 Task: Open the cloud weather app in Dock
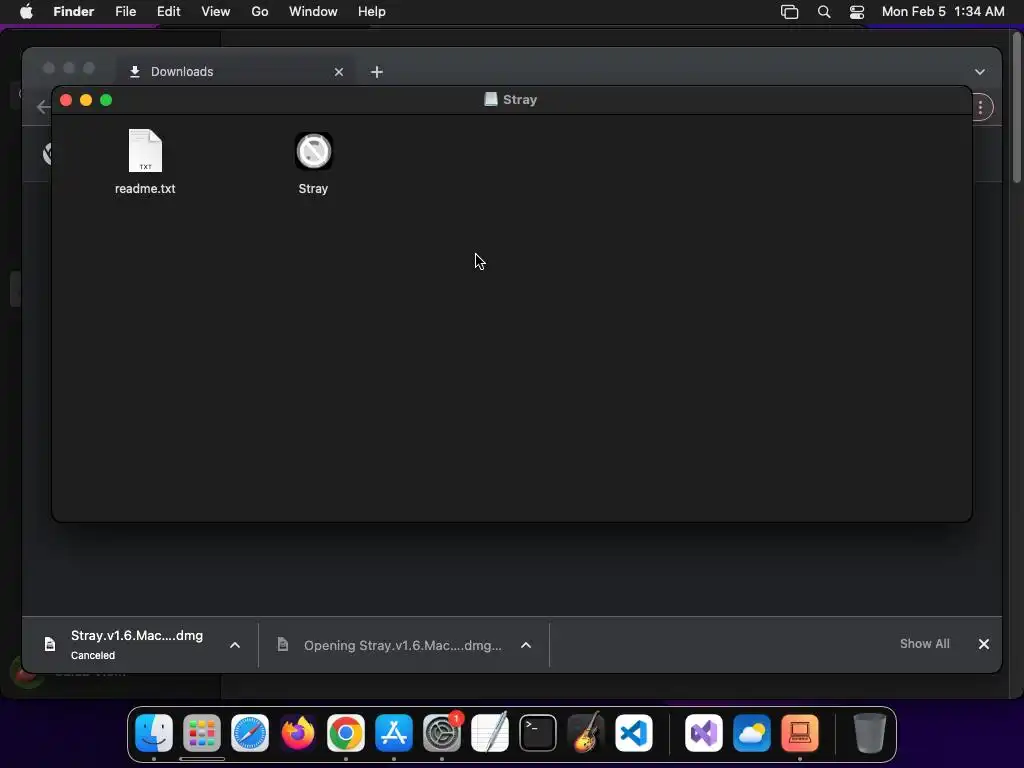[x=752, y=733]
